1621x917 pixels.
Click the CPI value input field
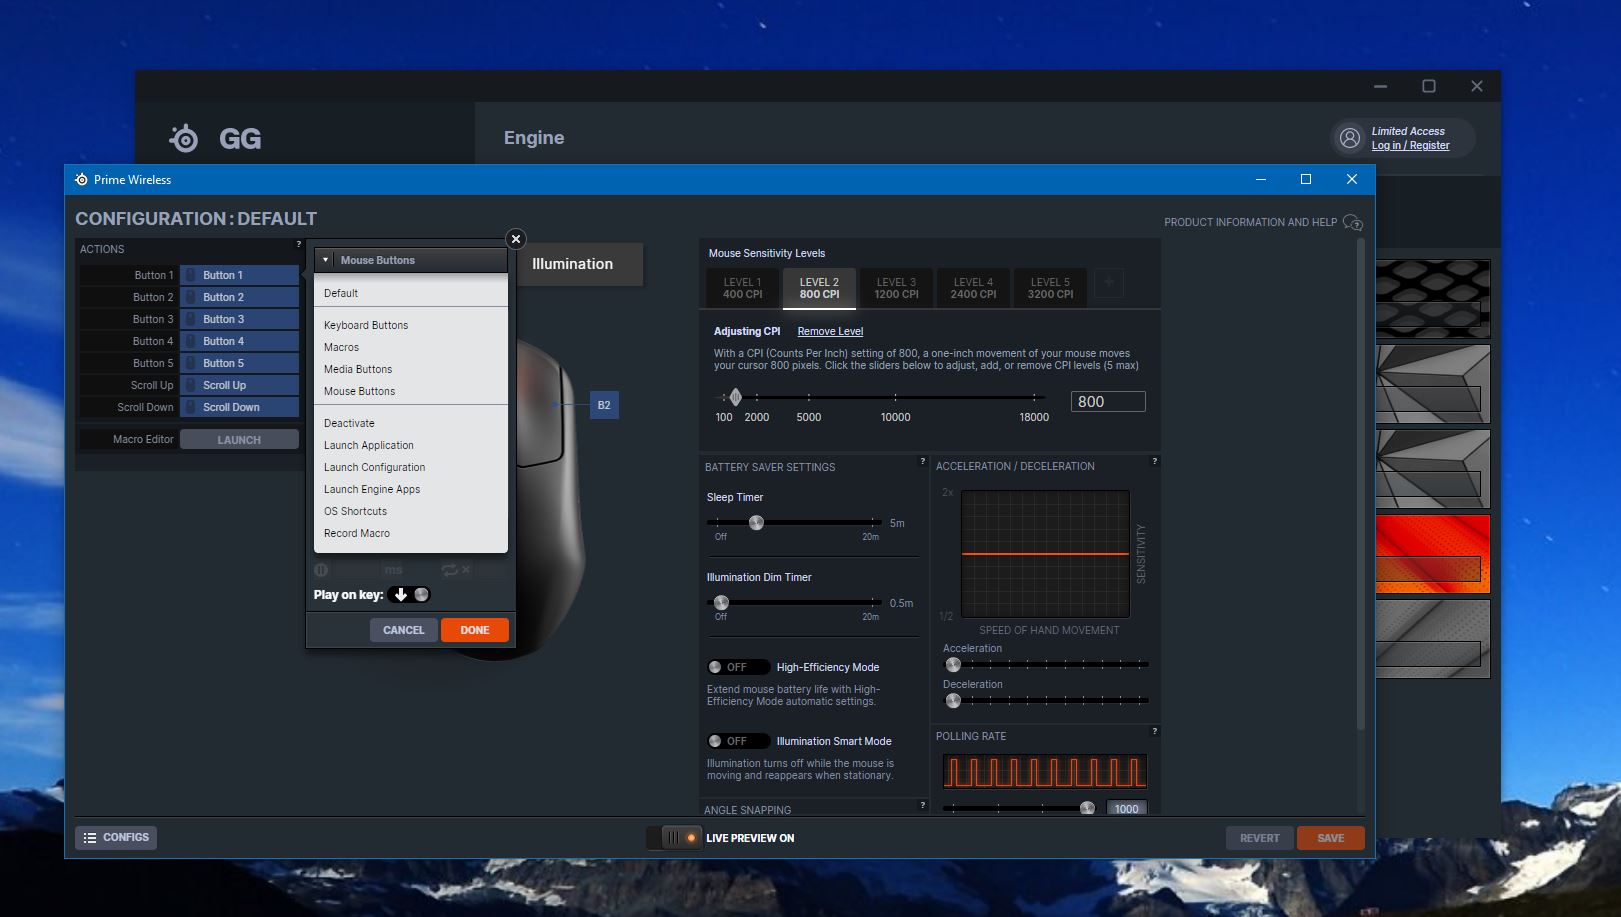(x=1107, y=401)
